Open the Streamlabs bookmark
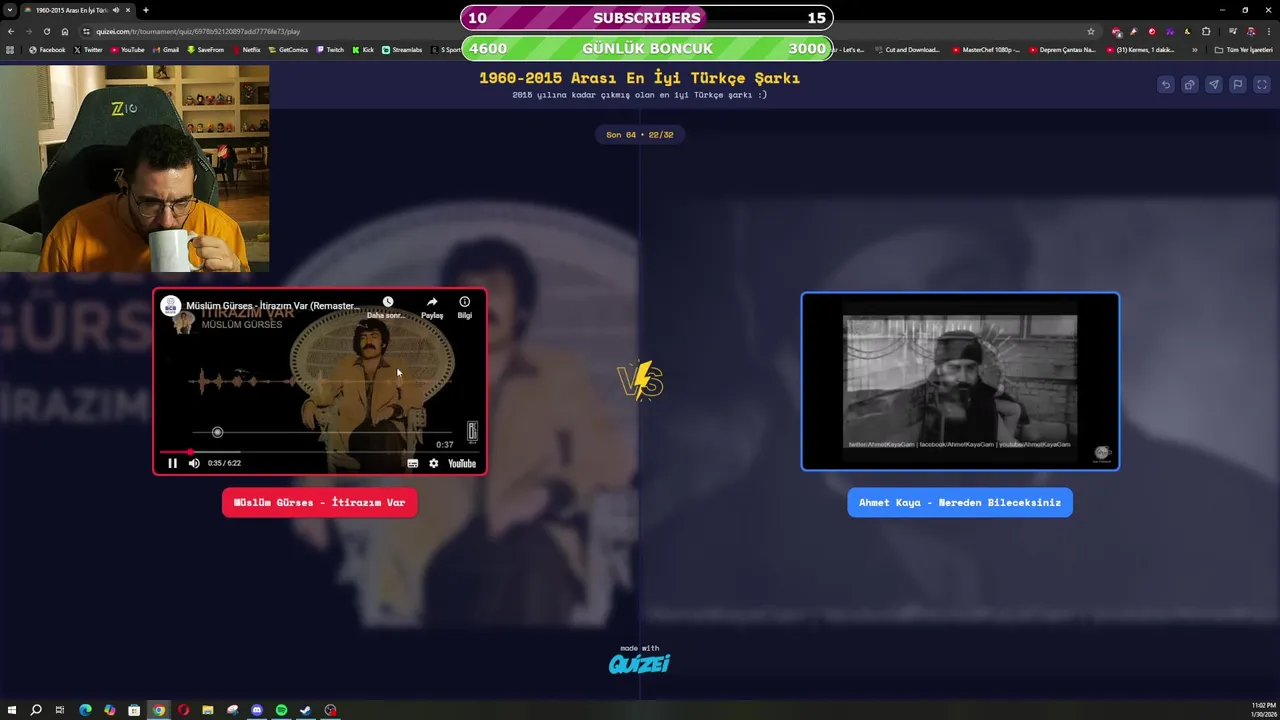 (402, 49)
